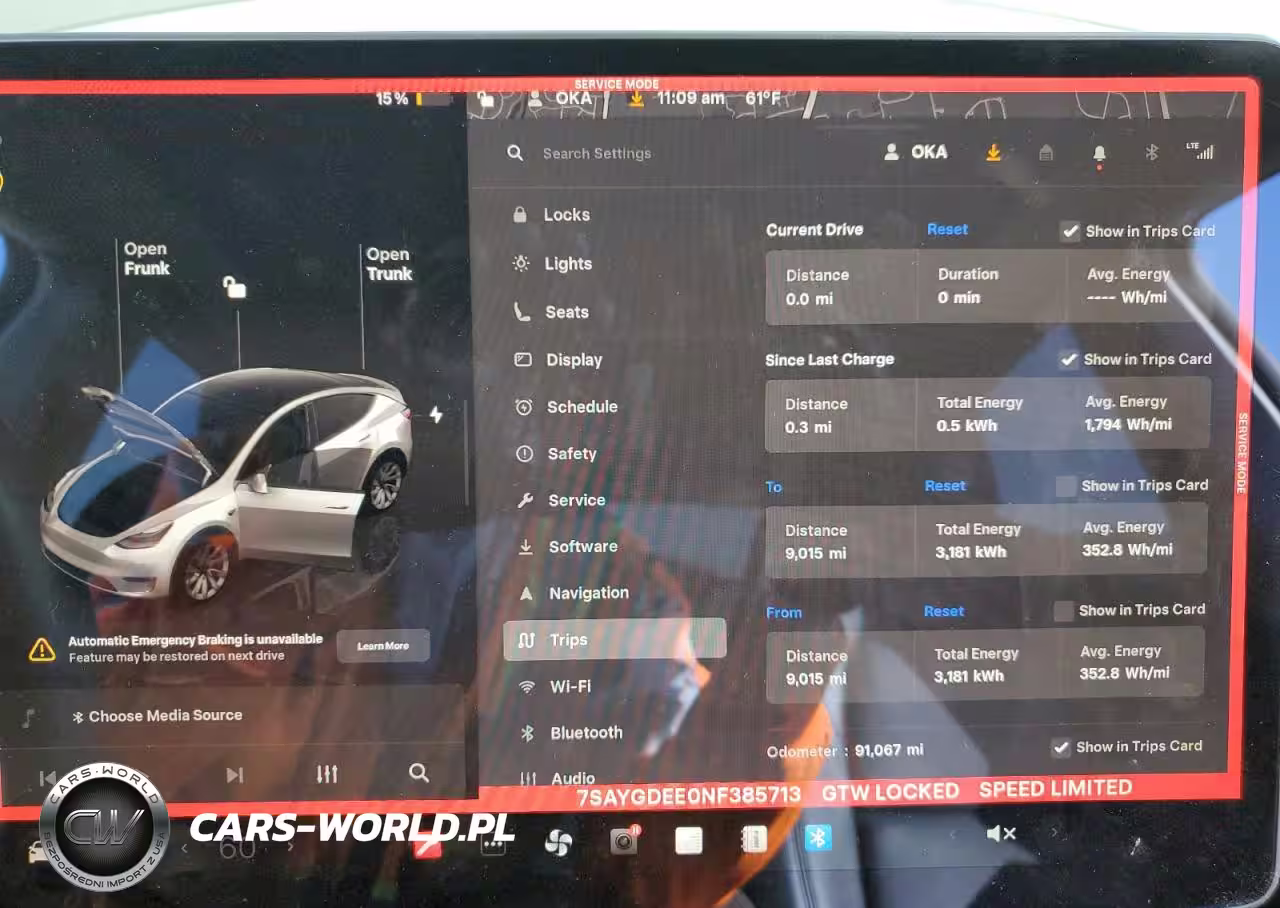Image resolution: width=1280 pixels, height=908 pixels.
Task: Enable Show in Trips Card for 'To' trip
Action: (1066, 486)
